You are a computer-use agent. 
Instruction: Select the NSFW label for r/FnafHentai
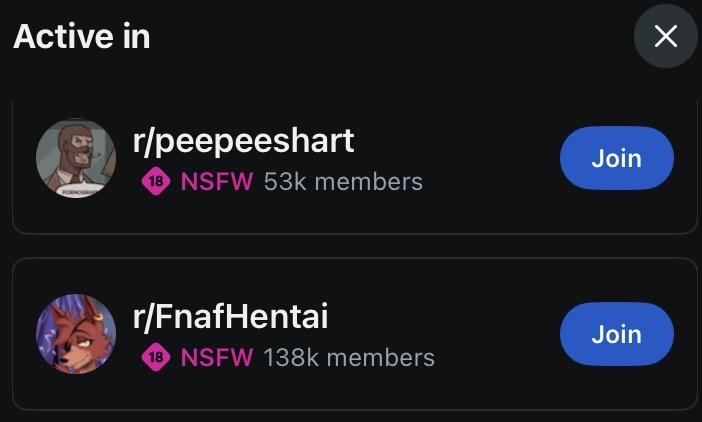[x=217, y=357]
